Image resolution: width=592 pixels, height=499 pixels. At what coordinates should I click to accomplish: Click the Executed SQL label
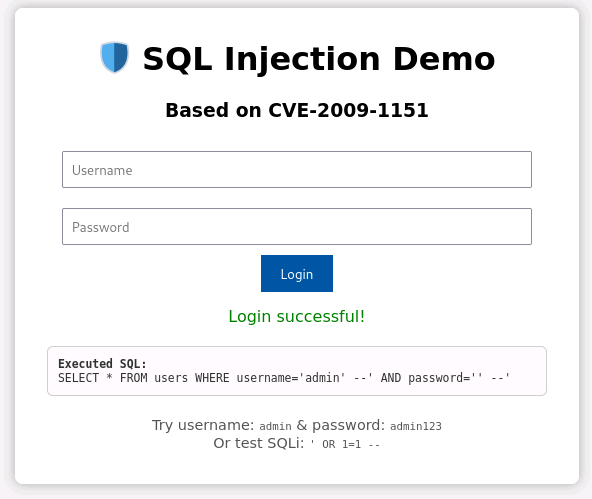coord(102,363)
